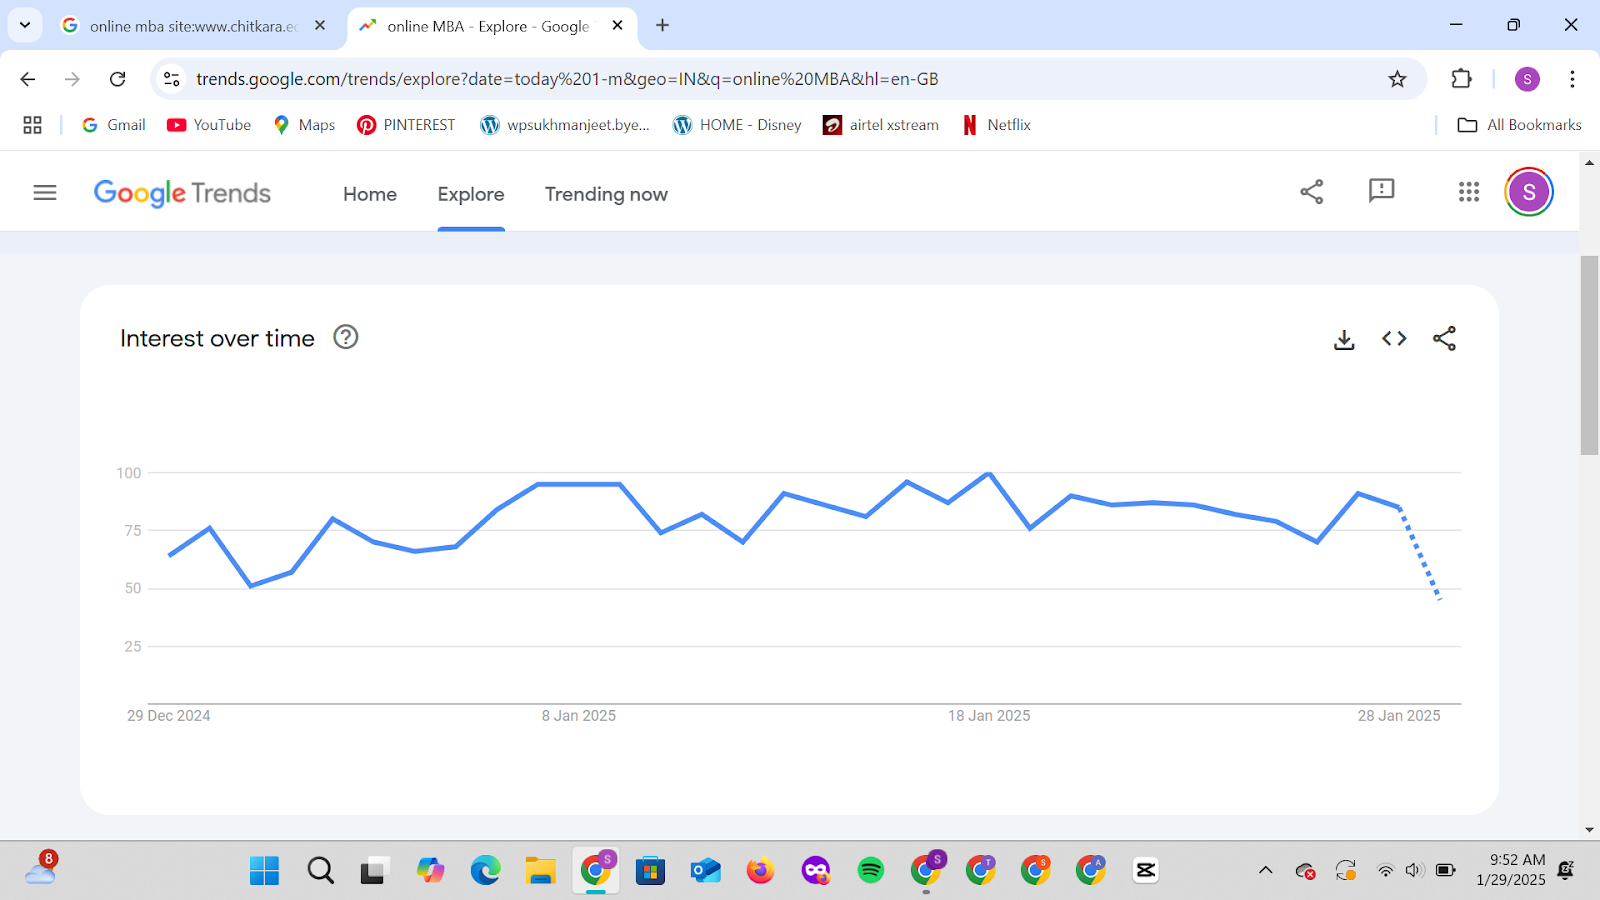Open help for Interest over time
The height and width of the screenshot is (900, 1600).
pos(345,338)
